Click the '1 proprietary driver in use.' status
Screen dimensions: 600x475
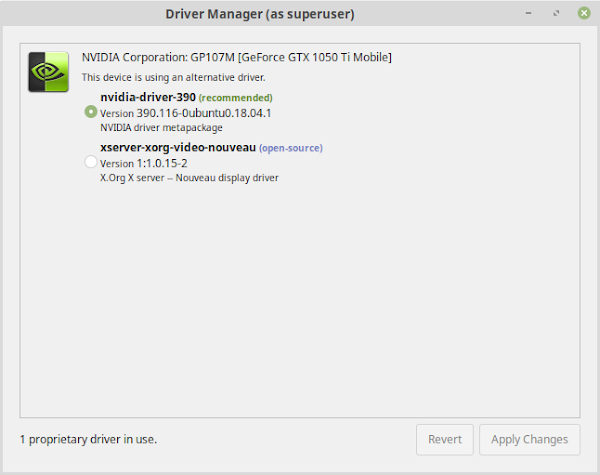pyautogui.click(x=88, y=439)
